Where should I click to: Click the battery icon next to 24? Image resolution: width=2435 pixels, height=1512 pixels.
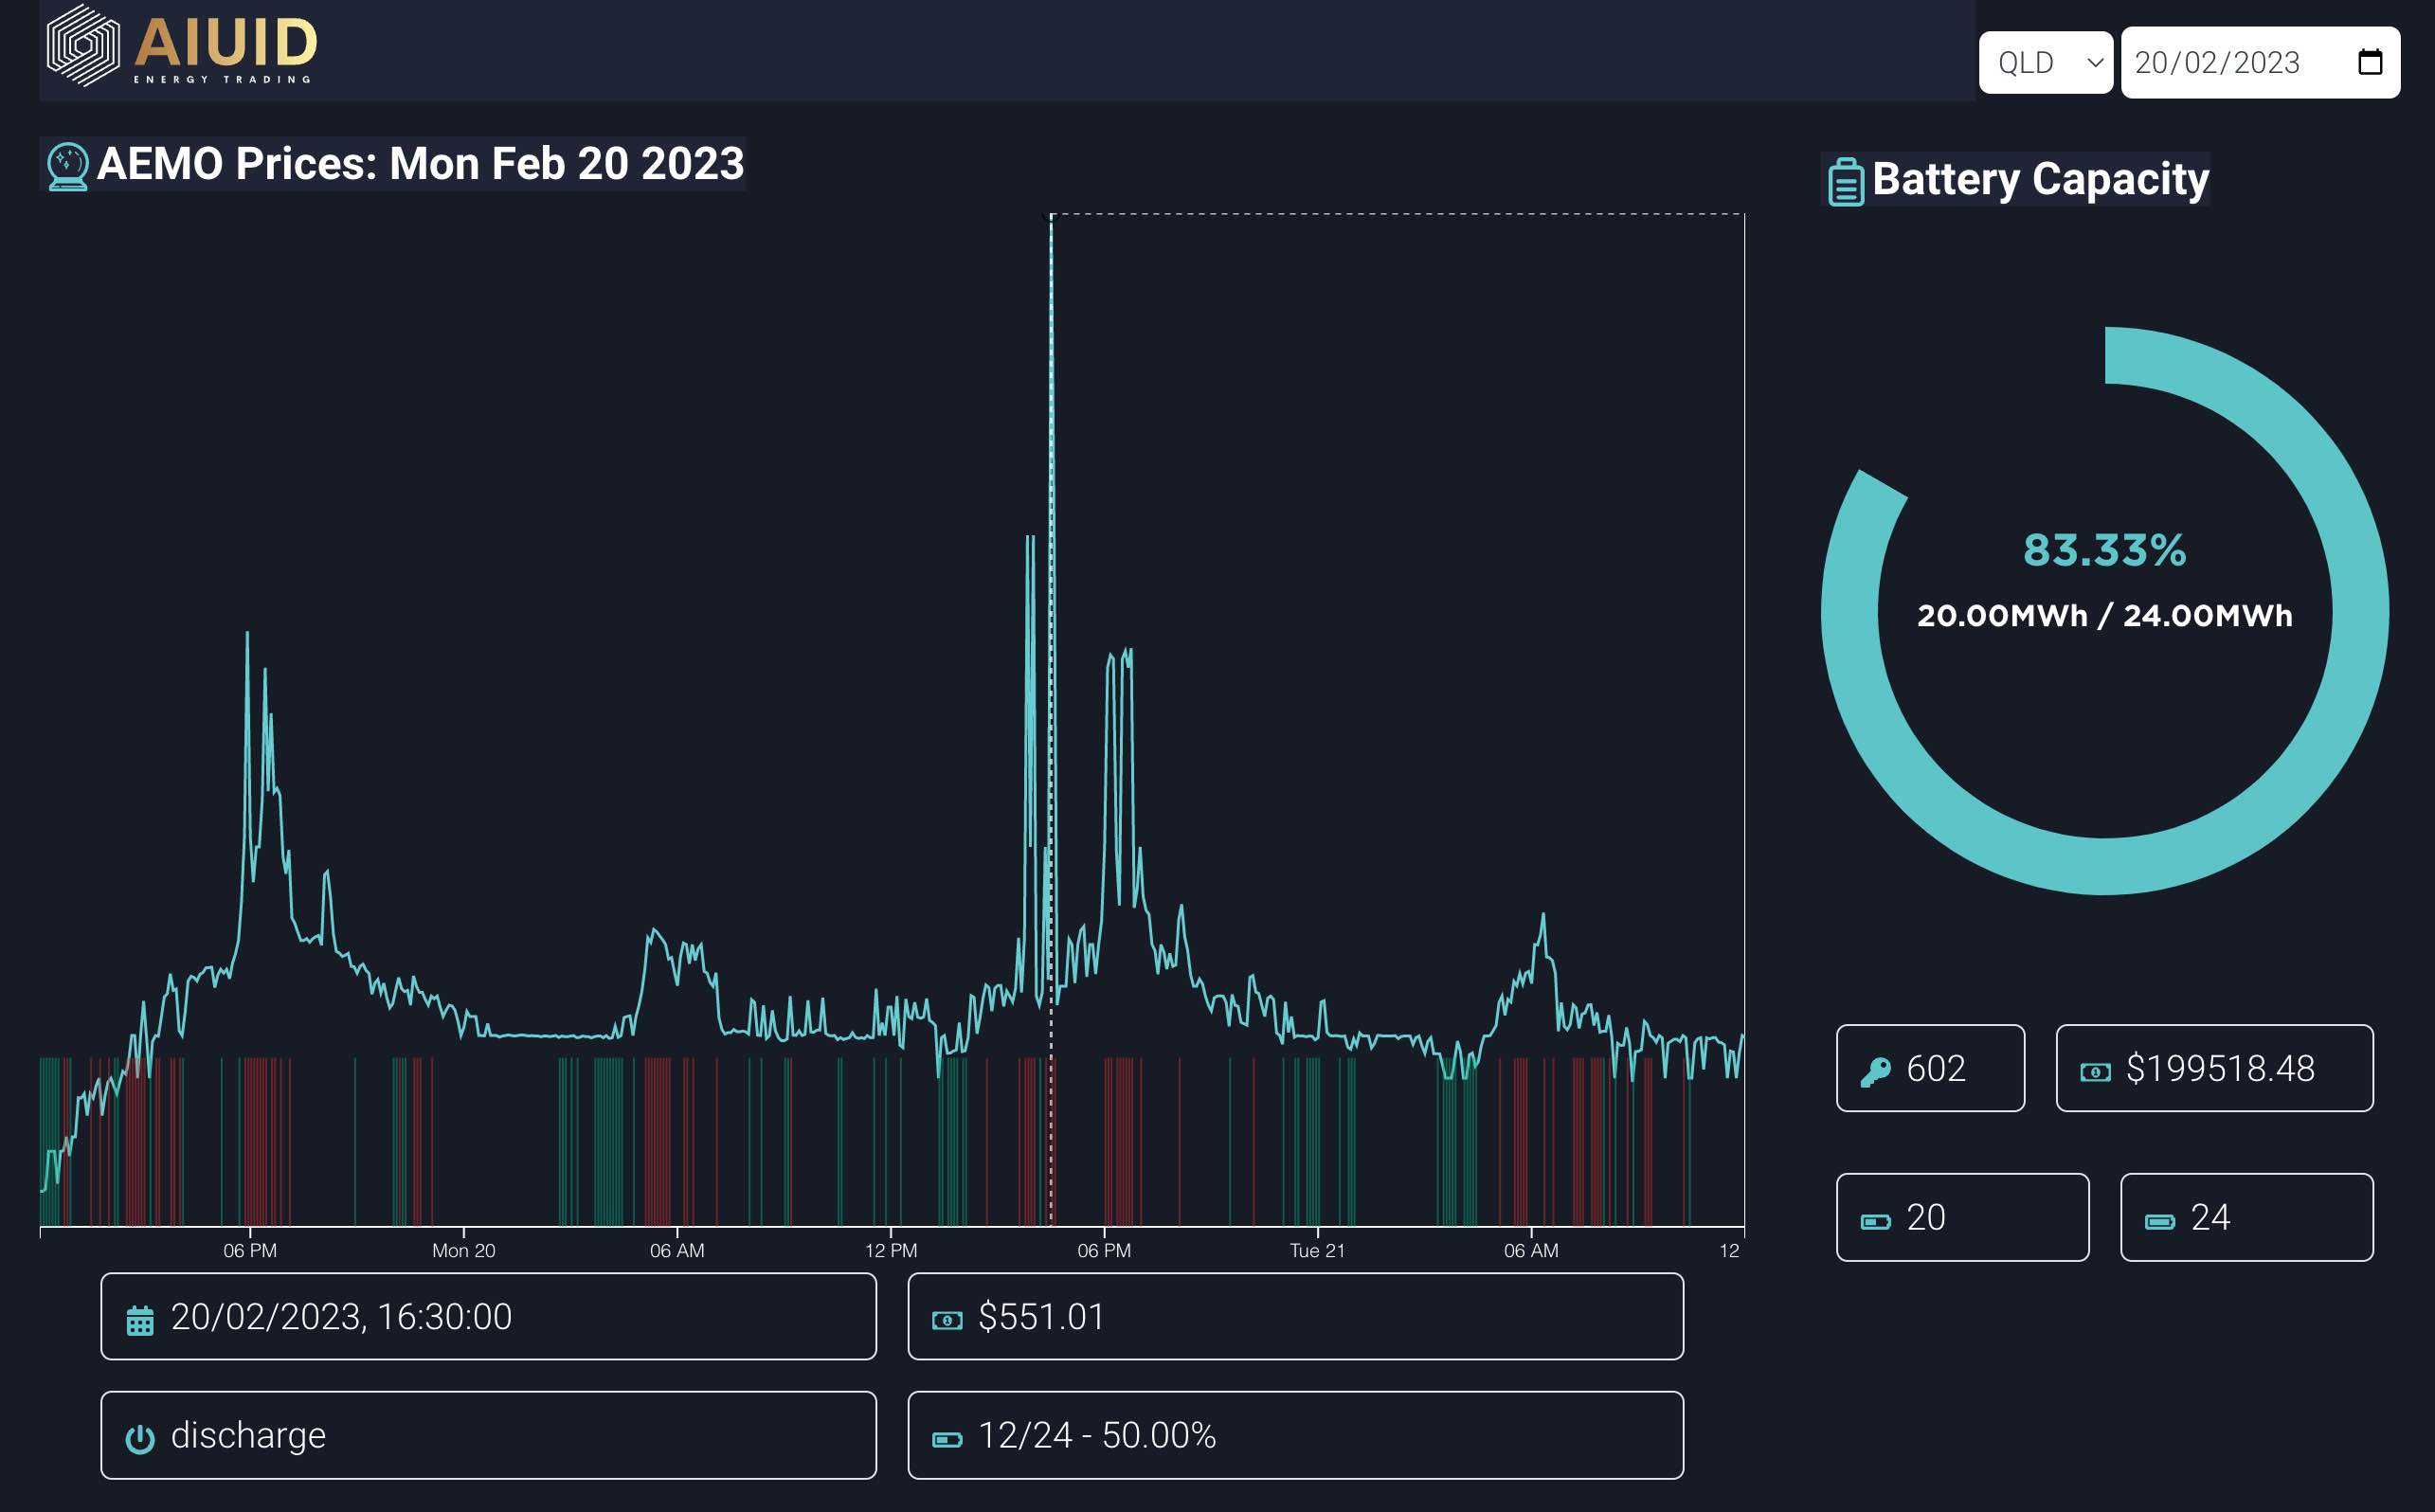click(x=2159, y=1221)
